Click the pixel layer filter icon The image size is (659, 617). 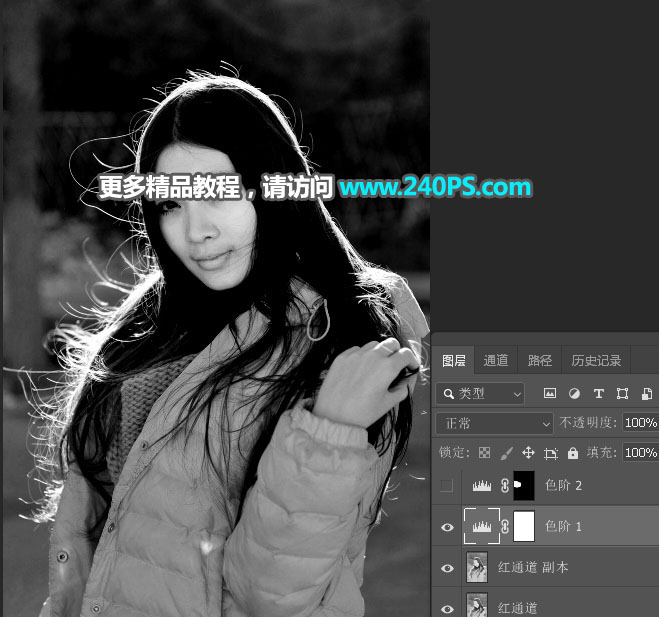click(550, 393)
